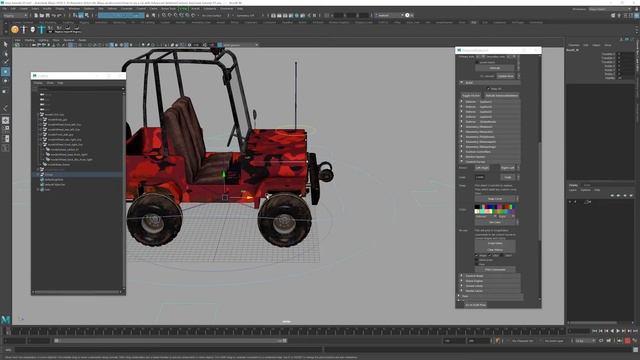The image size is (640, 360).
Task: Click the last layer-editor icon on right
Action: 632,196
